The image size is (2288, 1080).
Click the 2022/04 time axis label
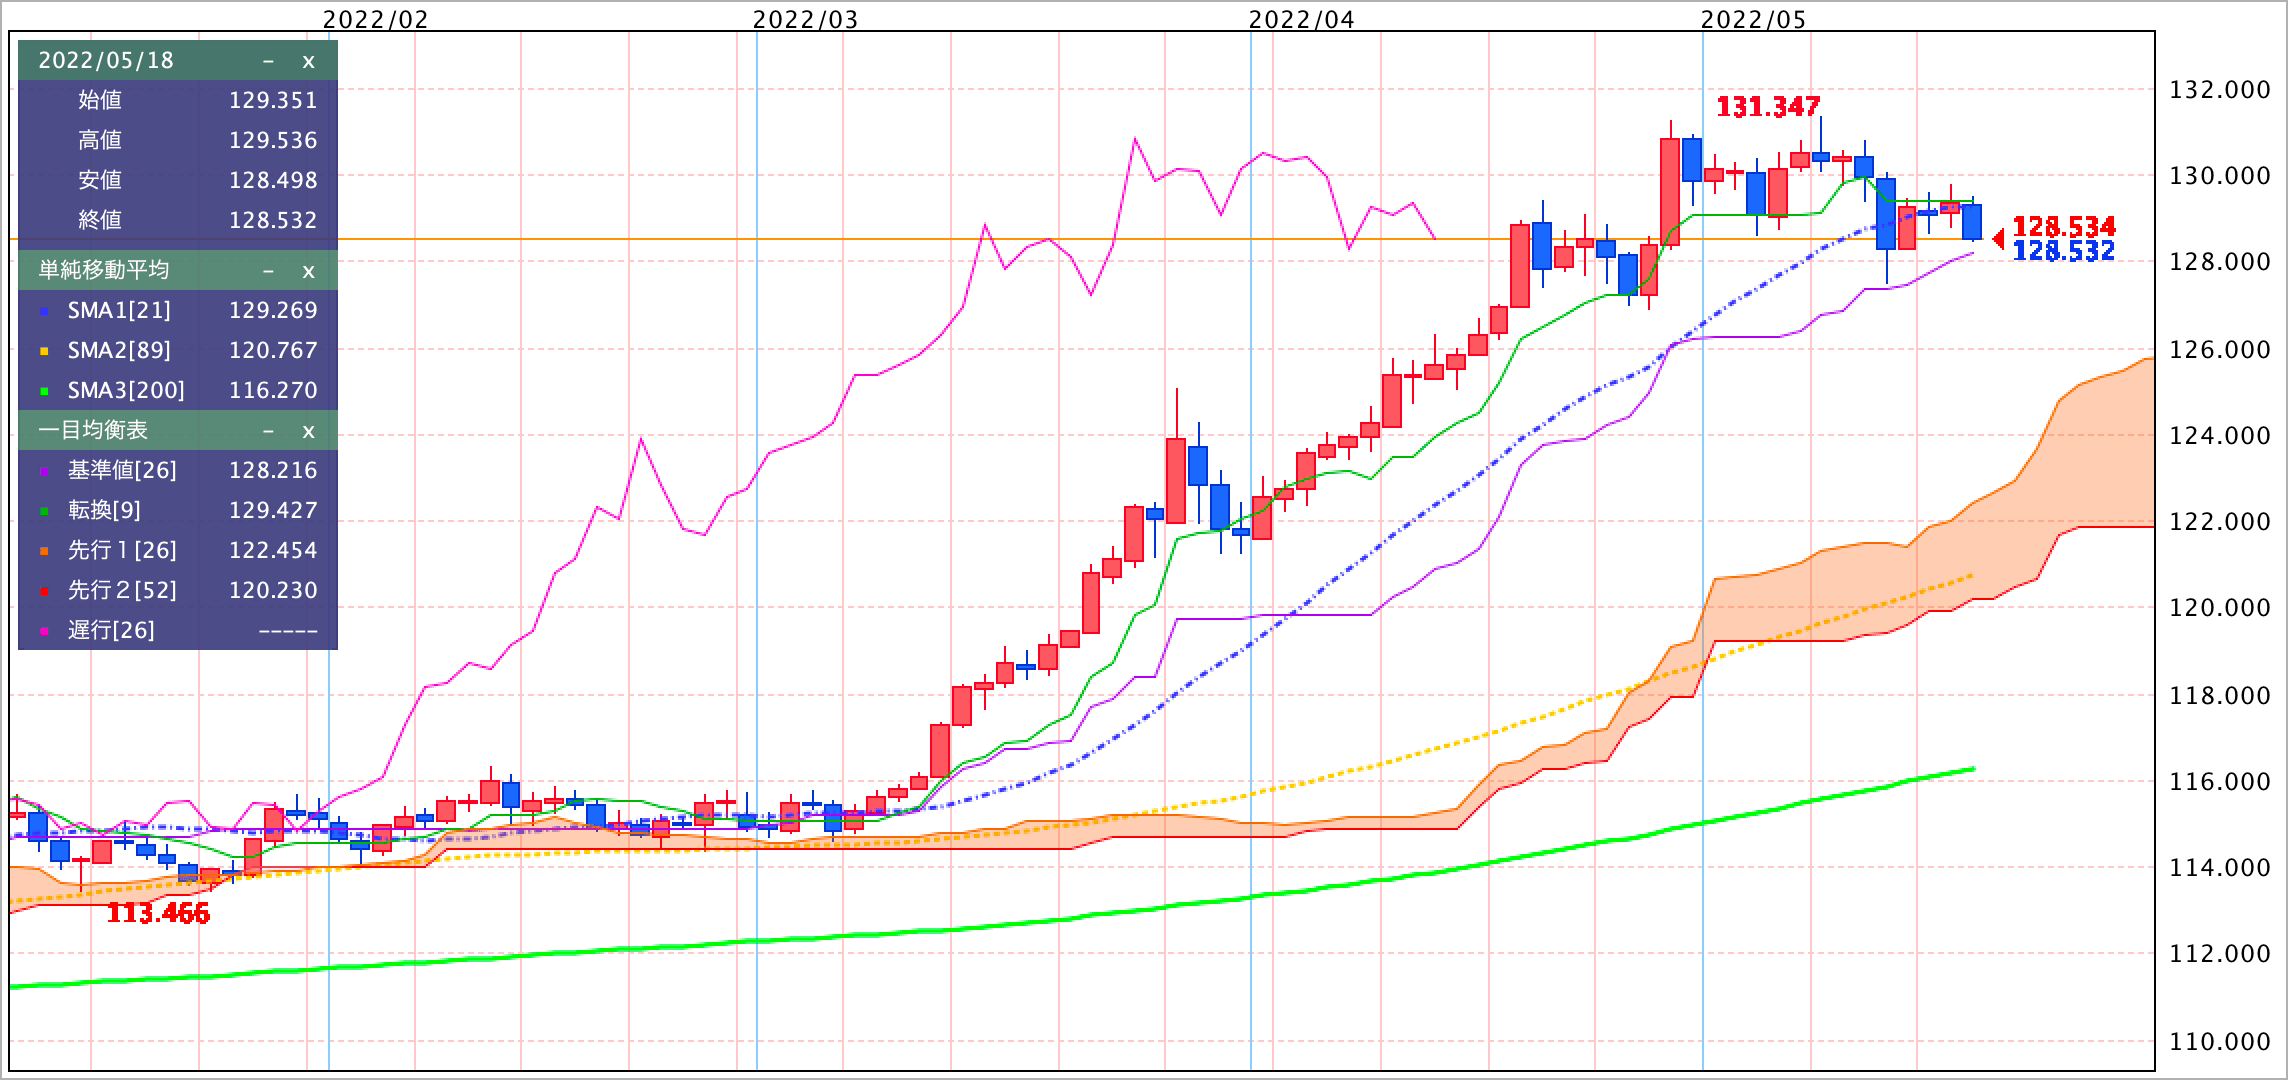(x=1301, y=20)
